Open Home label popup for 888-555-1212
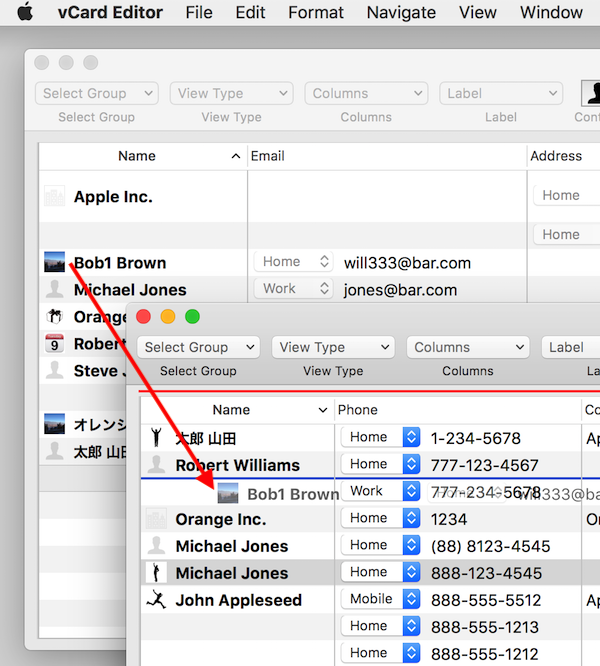Screen dimensions: 600x666 (381, 653)
